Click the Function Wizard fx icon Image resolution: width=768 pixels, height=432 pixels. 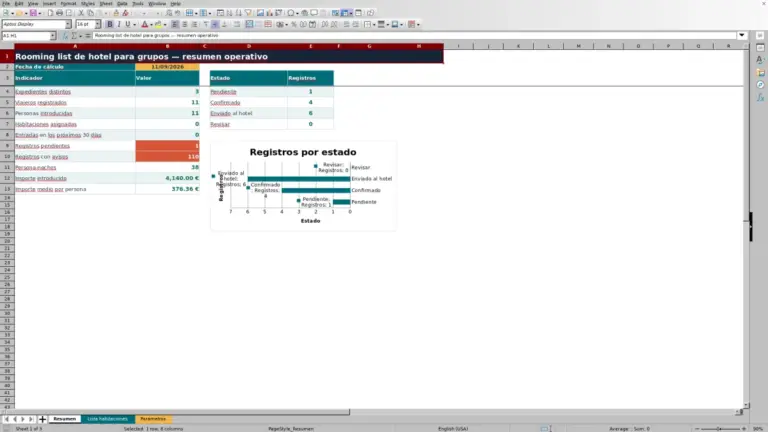[x=65, y=36]
